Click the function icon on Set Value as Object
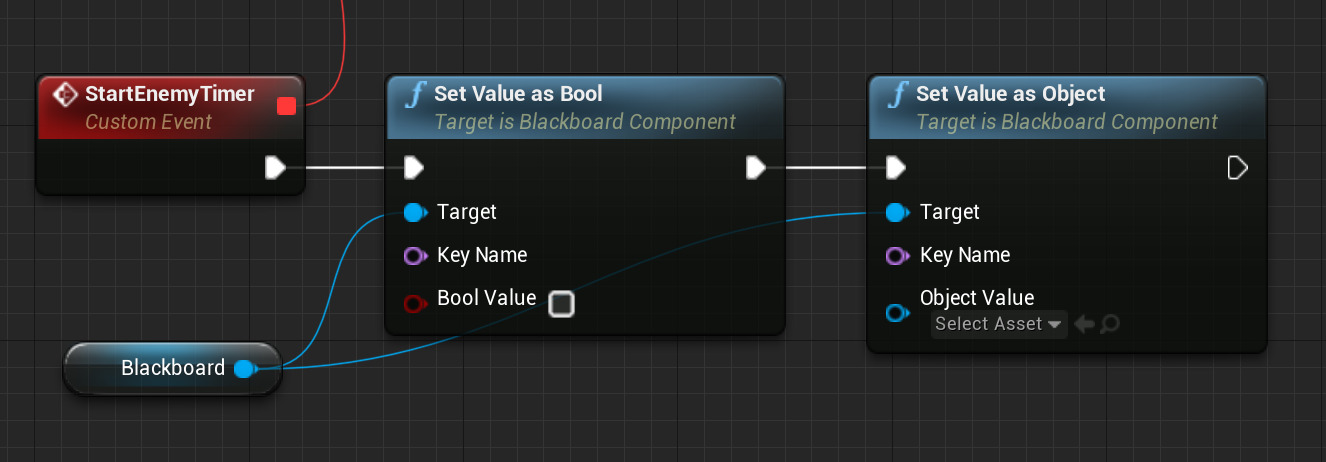 coord(898,95)
